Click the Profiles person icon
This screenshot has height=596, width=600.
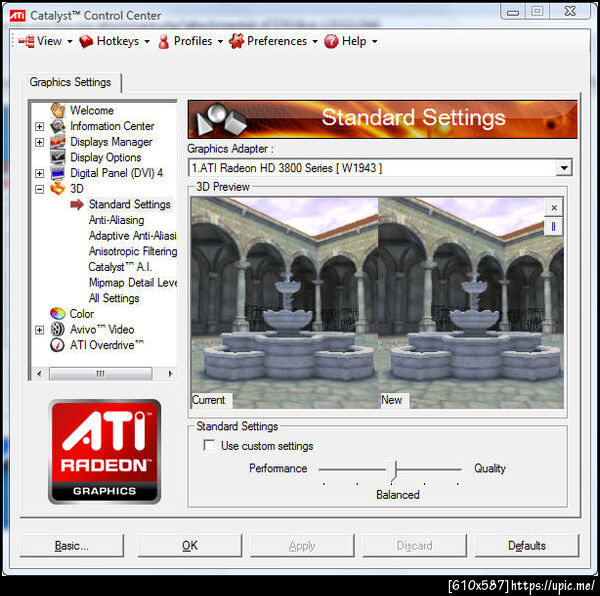(164, 41)
